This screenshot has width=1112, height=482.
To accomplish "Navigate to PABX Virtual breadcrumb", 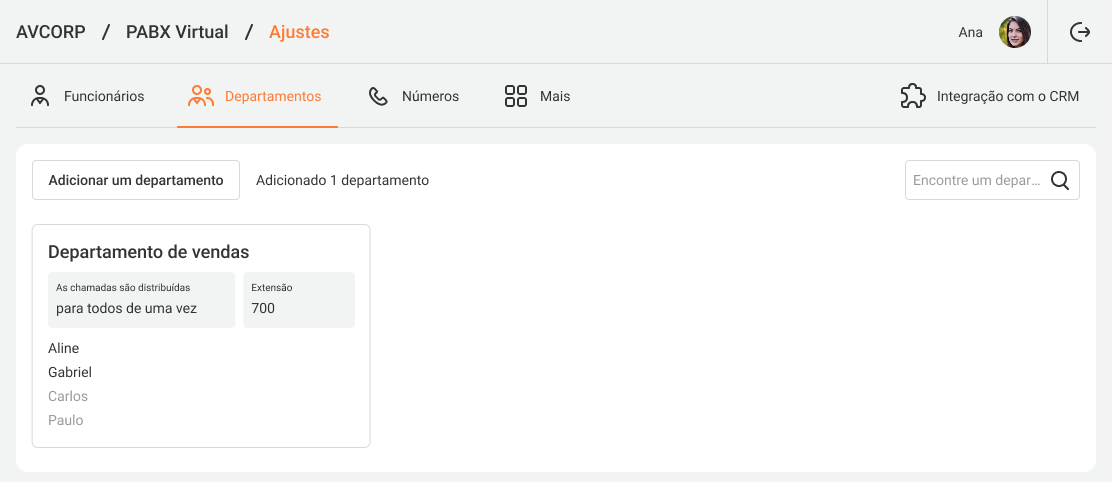I will pos(177,32).
